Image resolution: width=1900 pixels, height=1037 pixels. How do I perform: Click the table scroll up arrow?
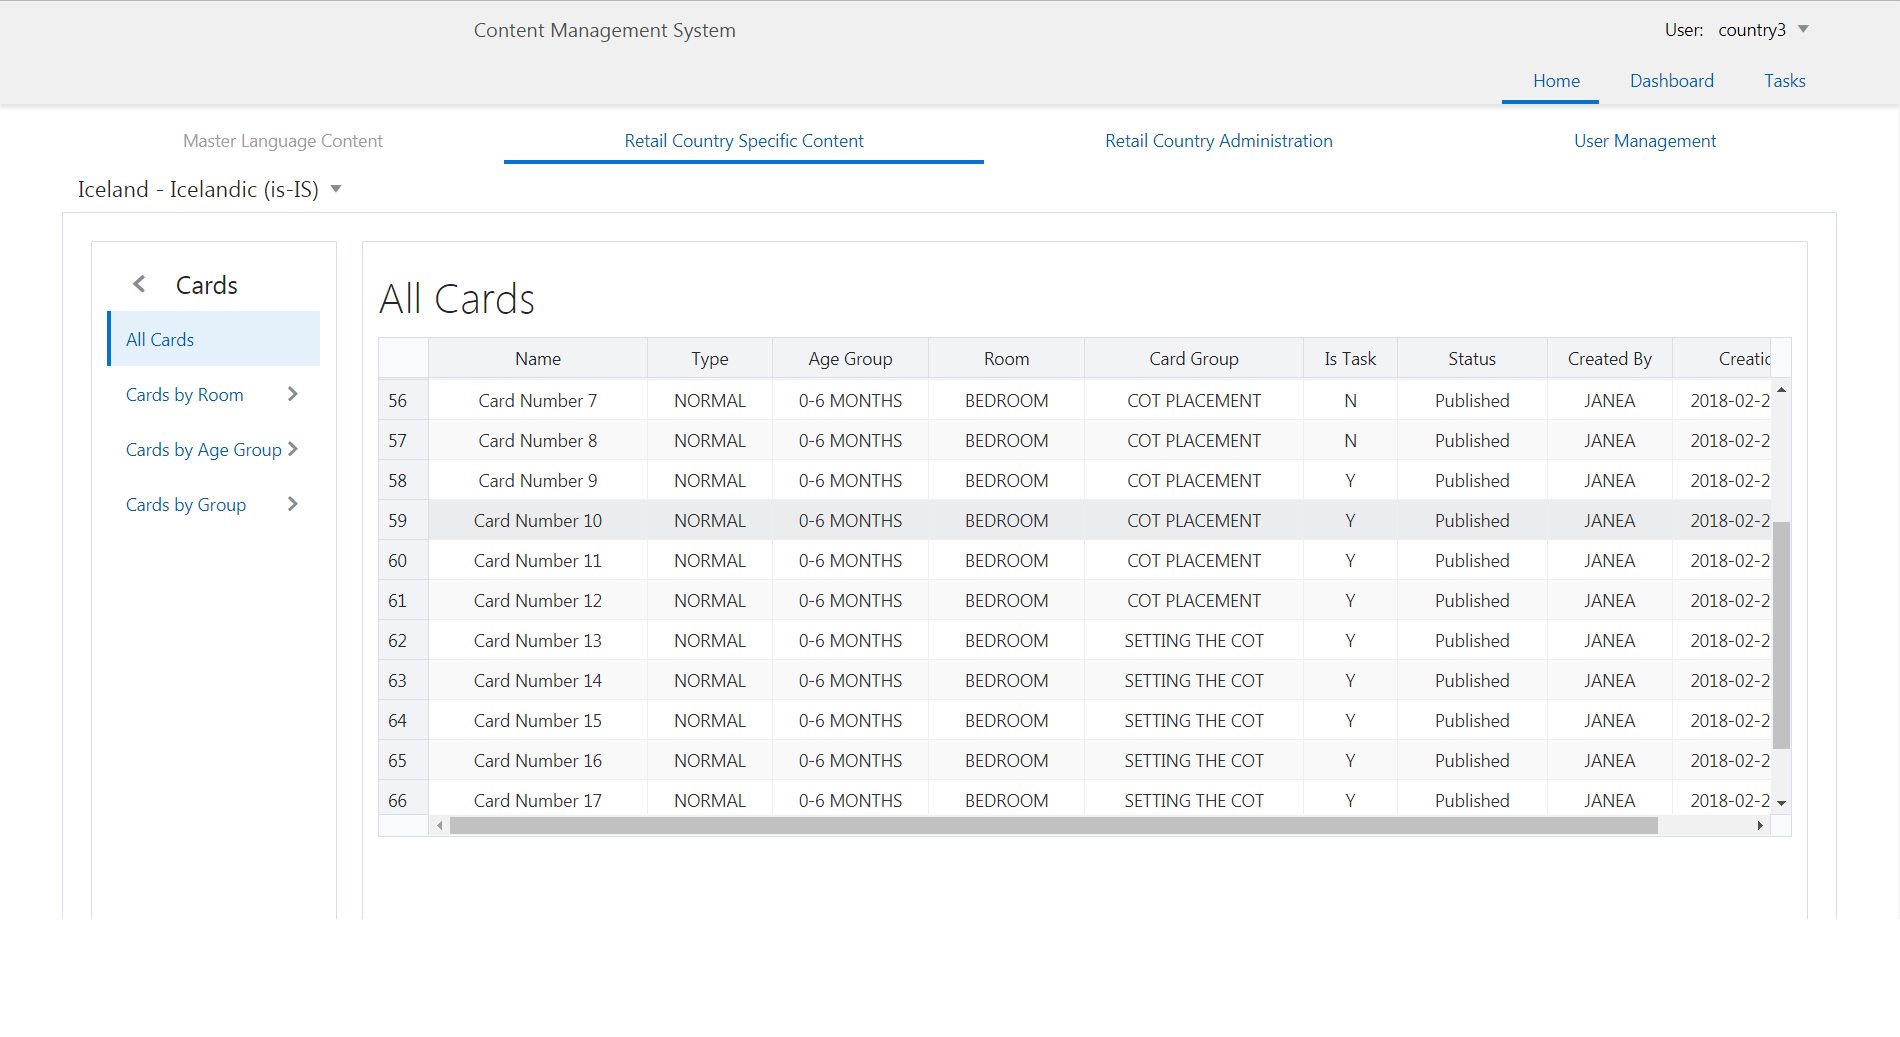1781,390
